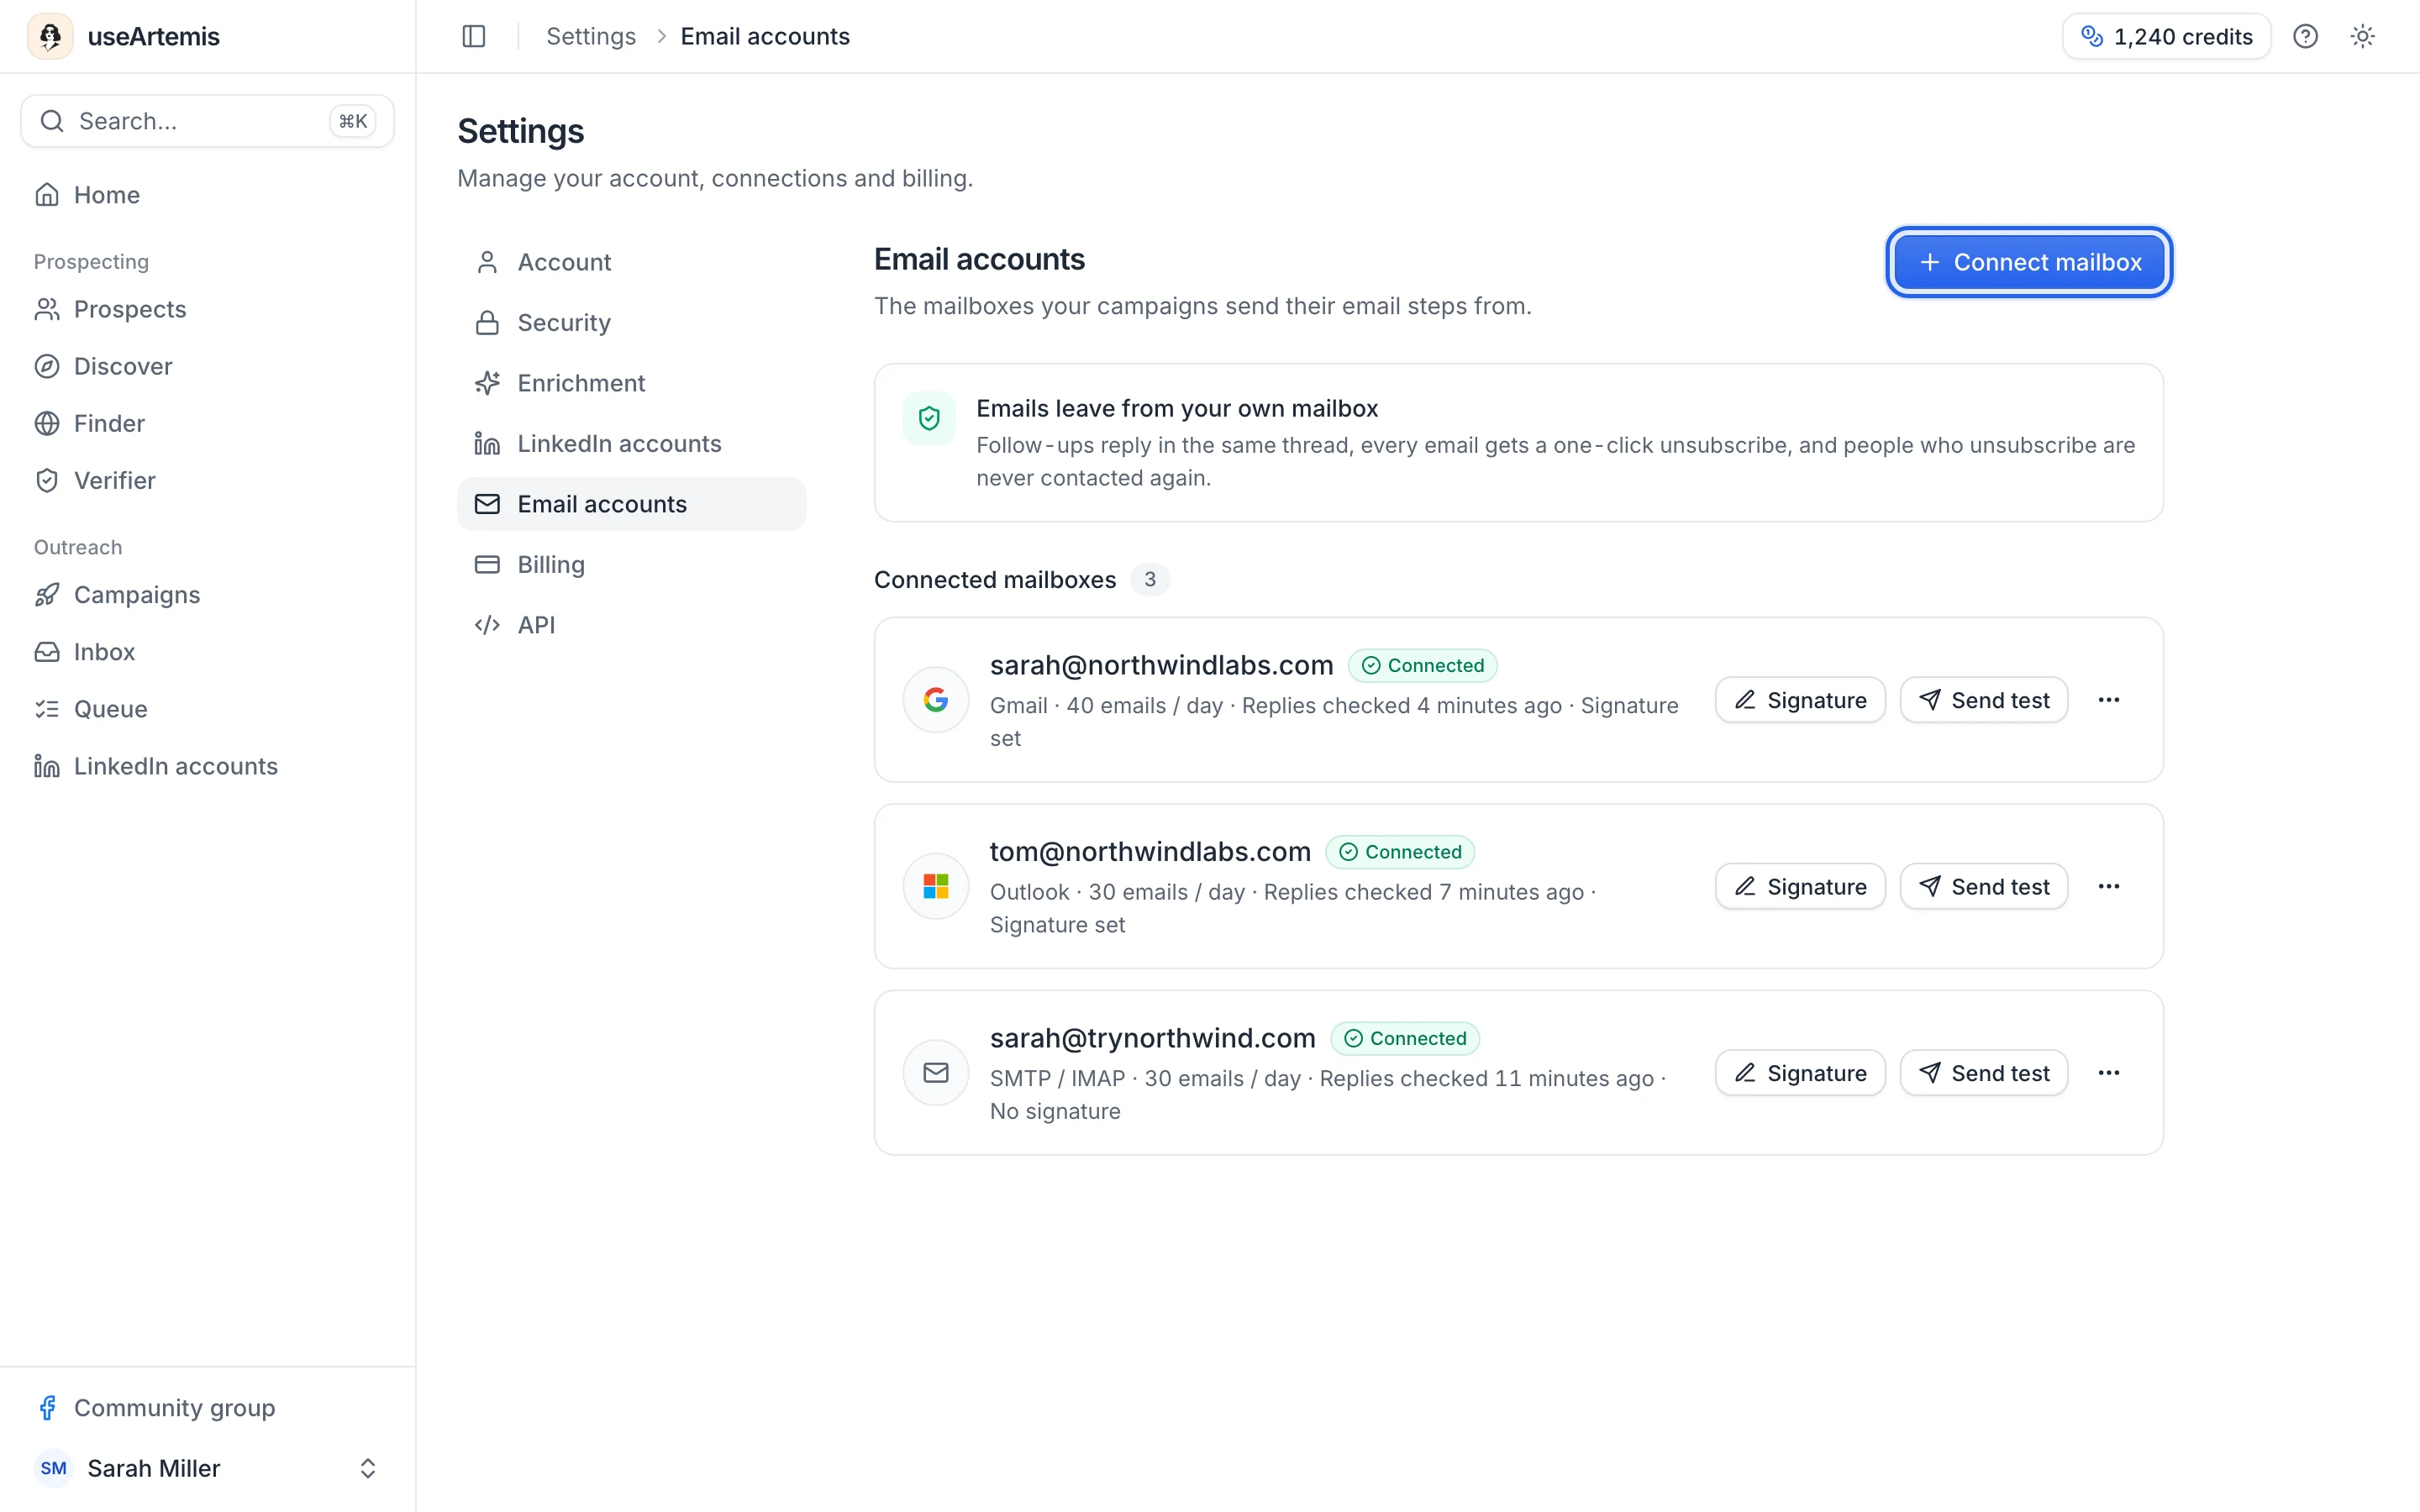Screen dimensions: 2420x1512
Task: Click Connected badge beside tom@northwindlabs.com
Action: [1400, 852]
